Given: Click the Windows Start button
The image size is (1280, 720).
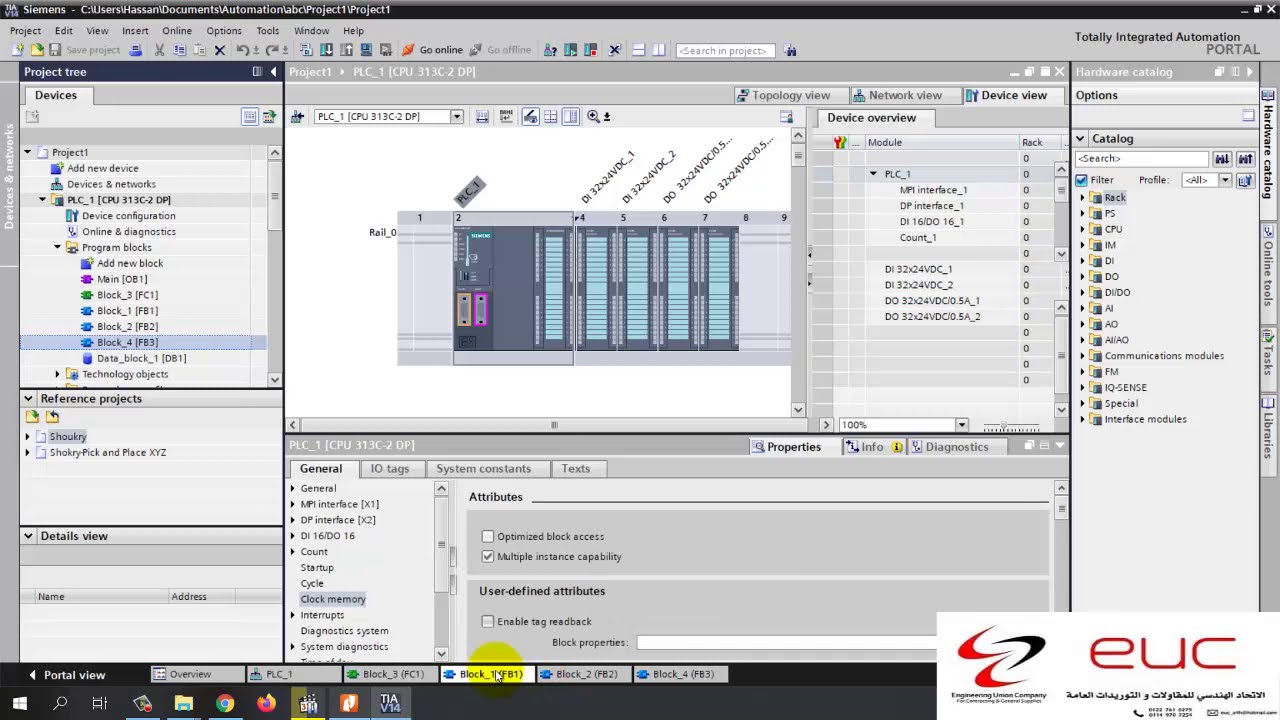Looking at the screenshot, I should pyautogui.click(x=19, y=703).
